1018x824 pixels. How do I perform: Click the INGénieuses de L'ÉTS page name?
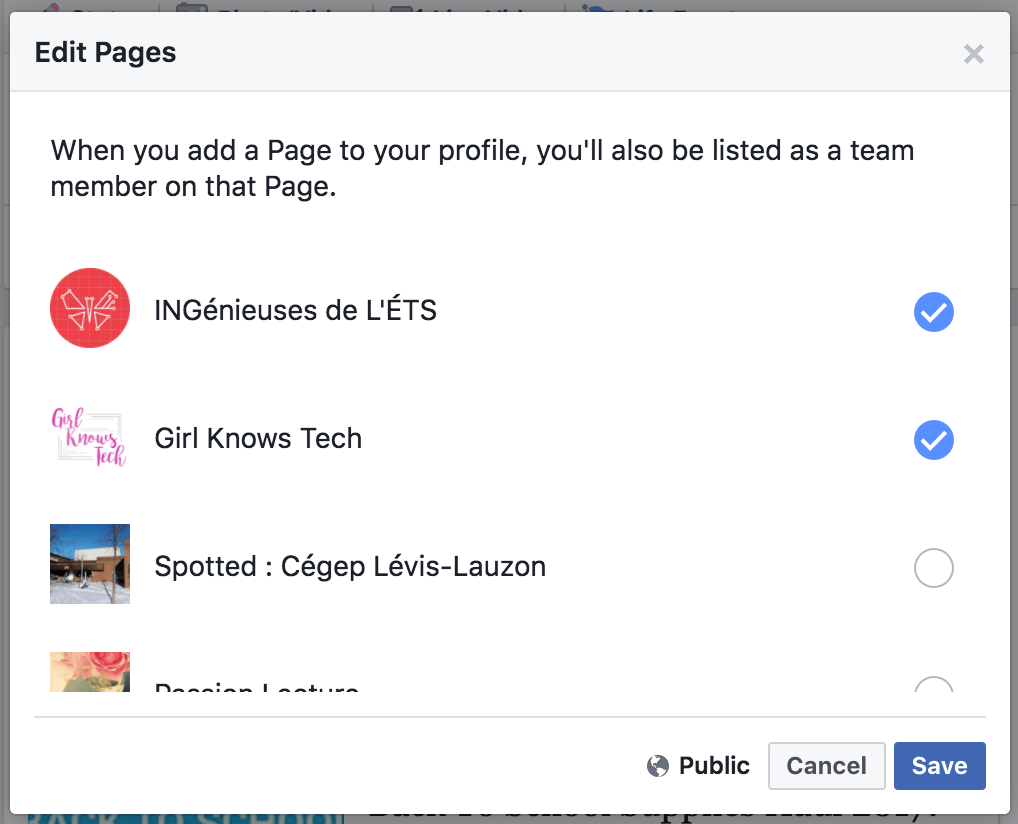(x=295, y=310)
